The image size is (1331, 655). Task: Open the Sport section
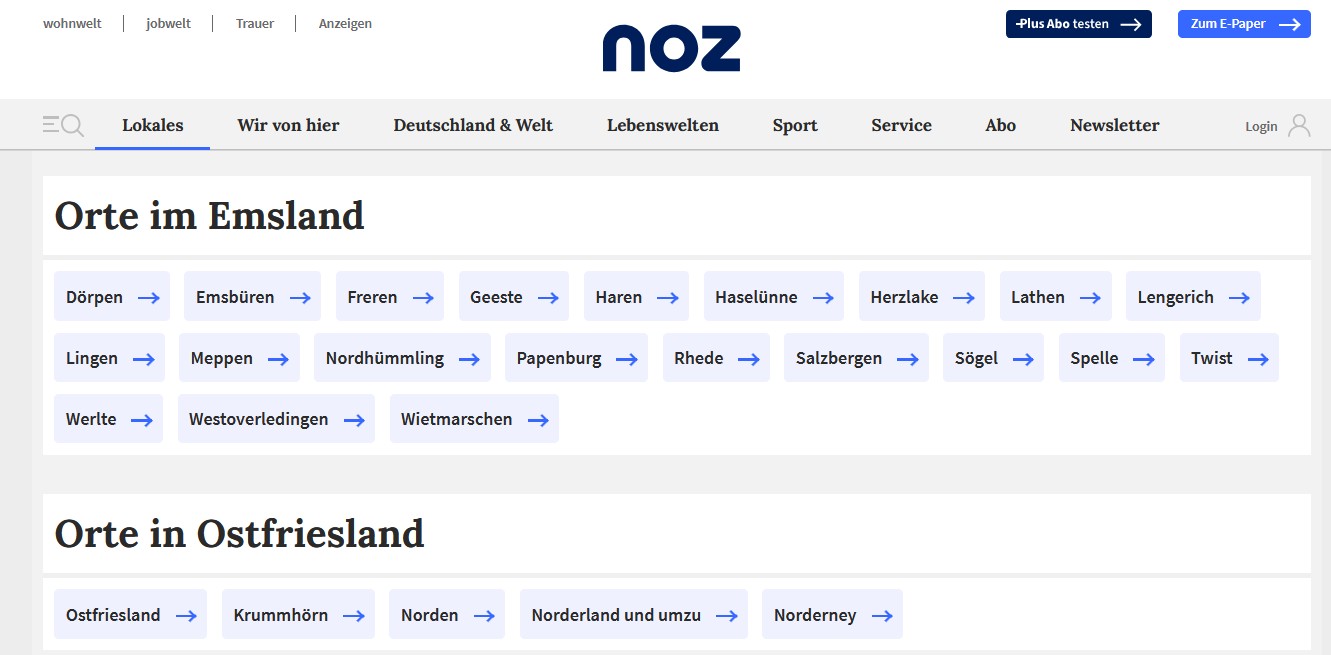click(x=795, y=125)
